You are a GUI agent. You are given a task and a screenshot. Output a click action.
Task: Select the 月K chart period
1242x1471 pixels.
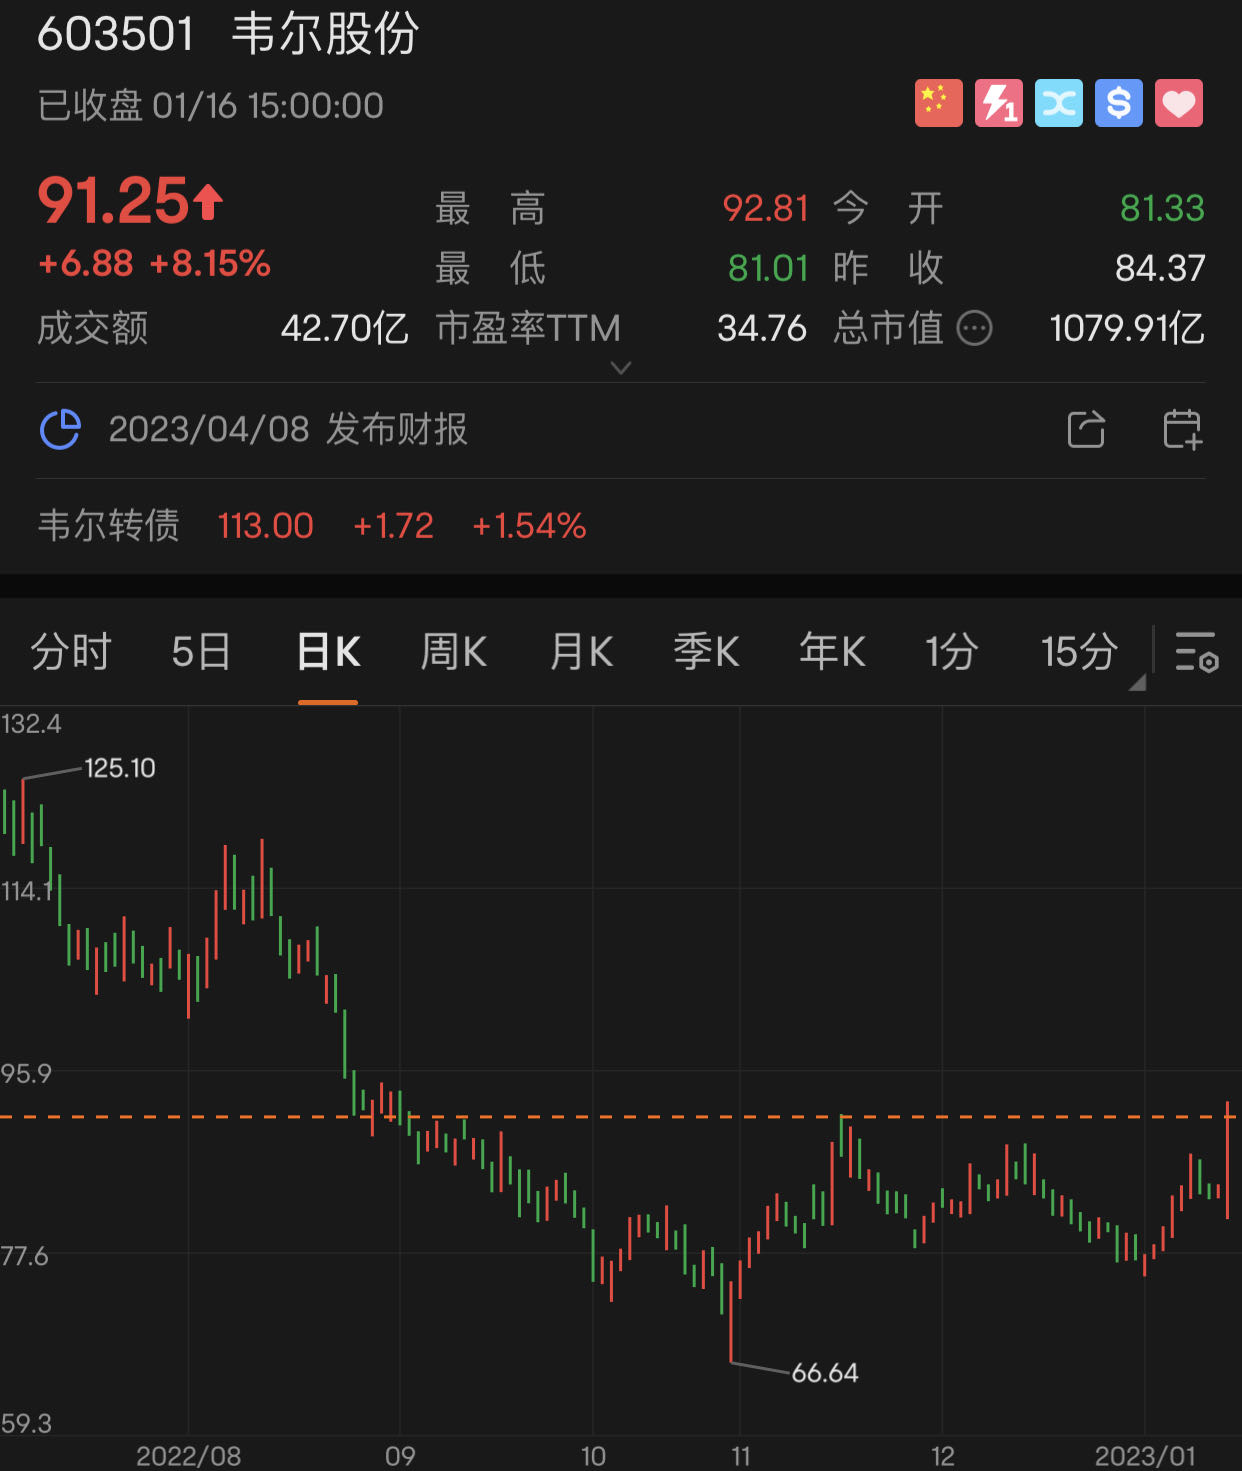580,652
